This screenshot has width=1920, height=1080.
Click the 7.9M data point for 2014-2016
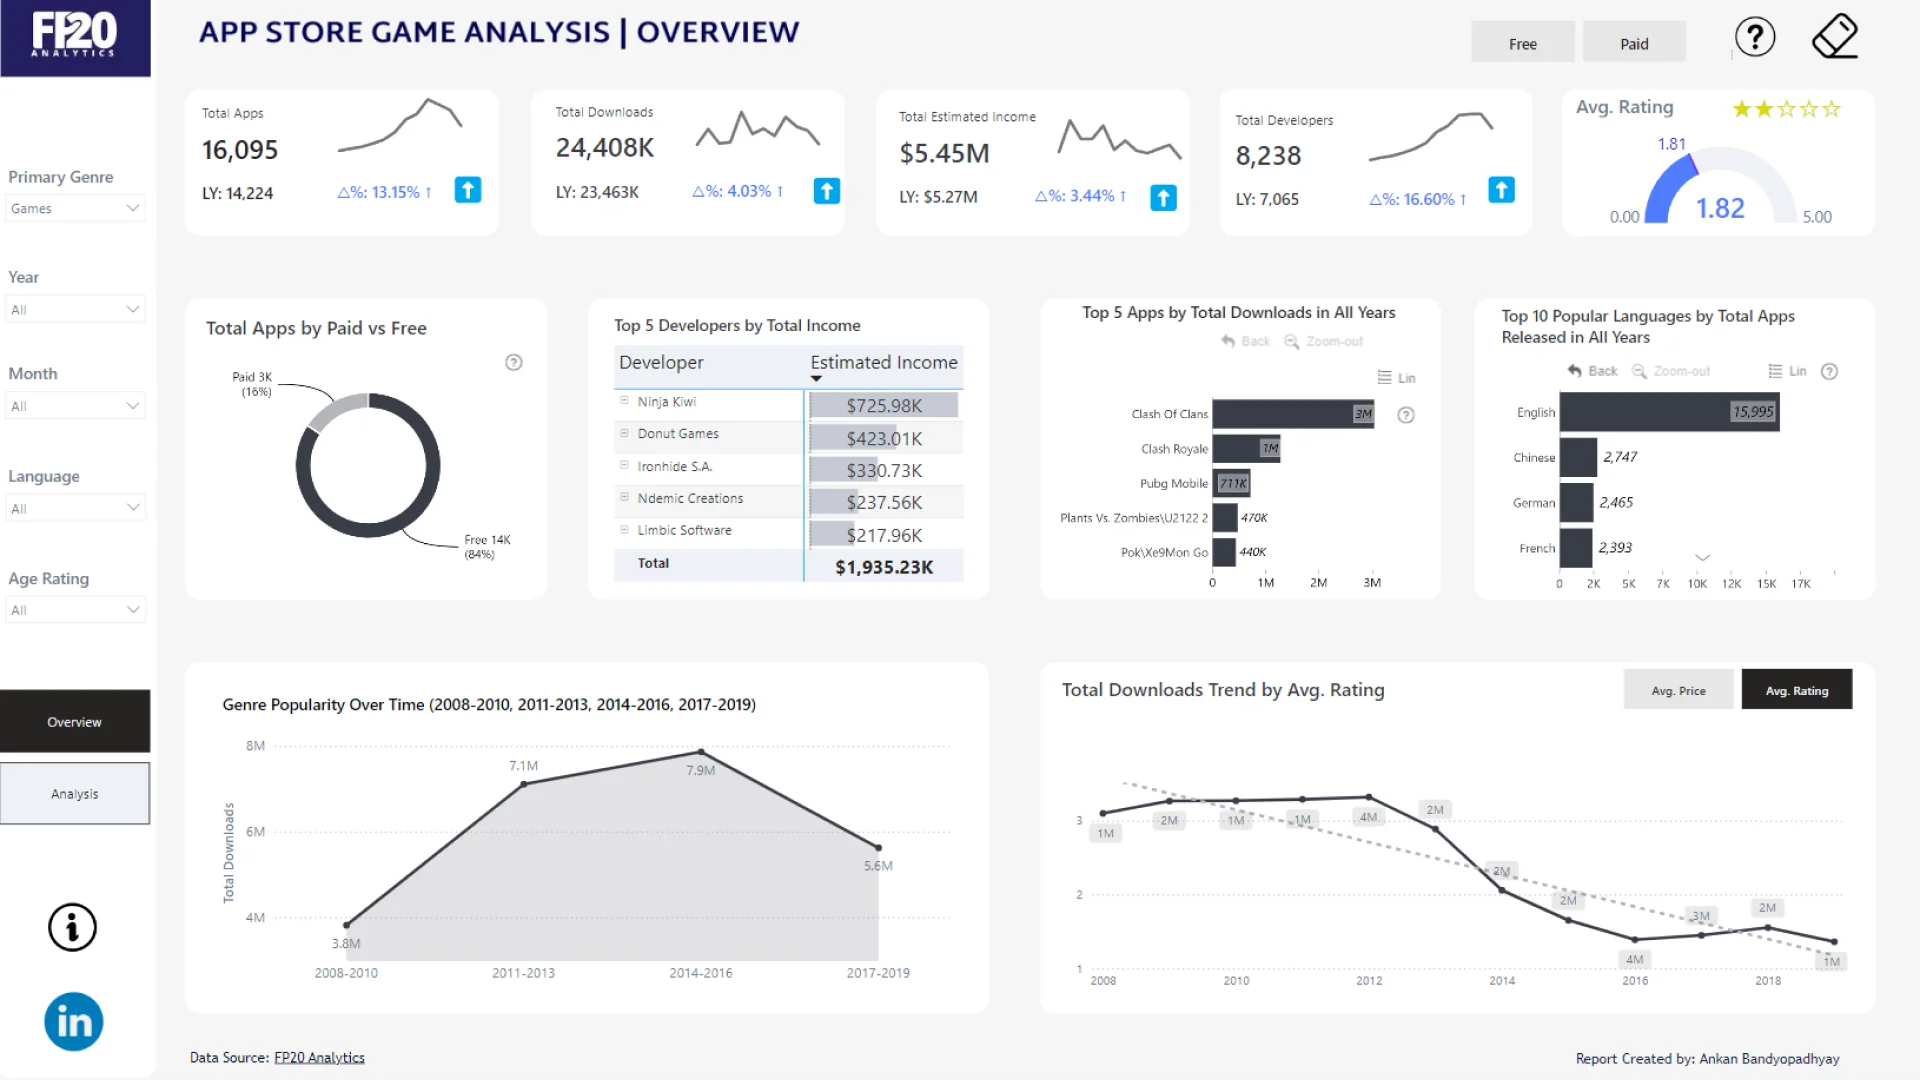701,751
